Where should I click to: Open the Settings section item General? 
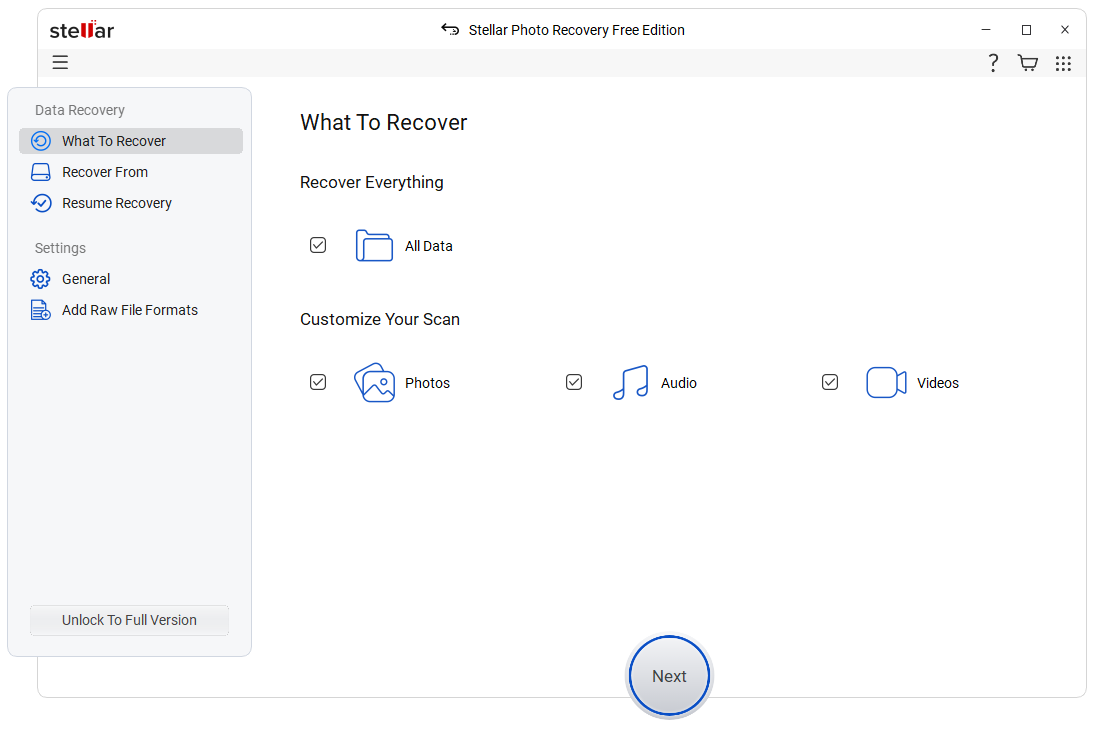[84, 279]
